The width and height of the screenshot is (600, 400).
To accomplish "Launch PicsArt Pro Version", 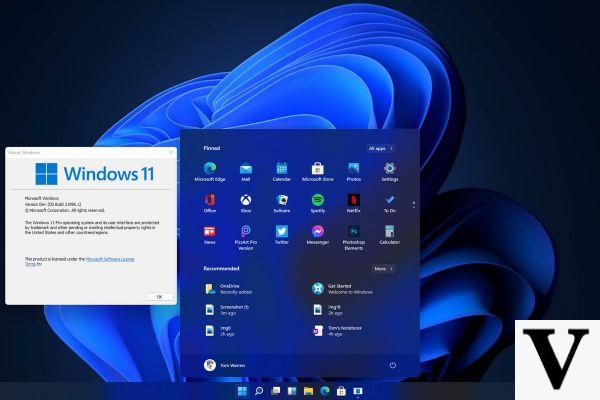I will point(246,237).
